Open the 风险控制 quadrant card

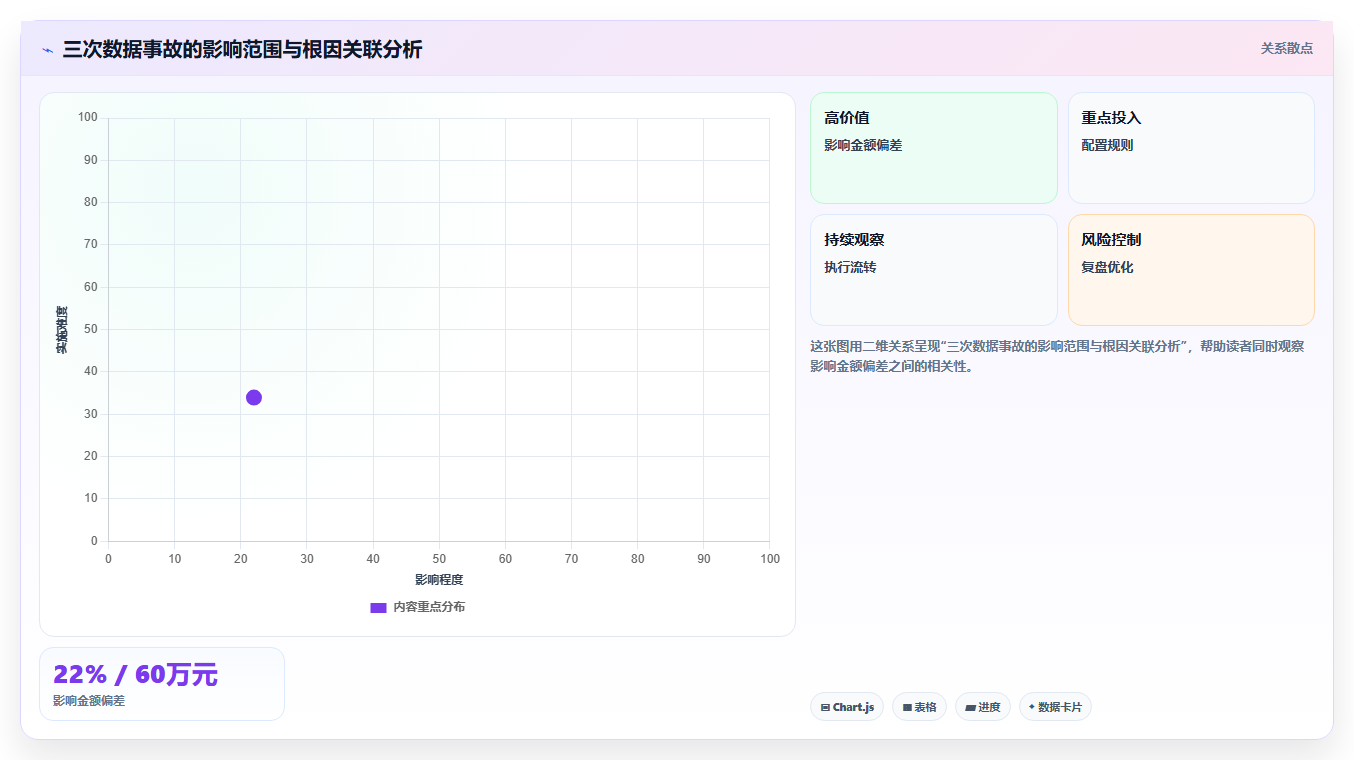1191,270
